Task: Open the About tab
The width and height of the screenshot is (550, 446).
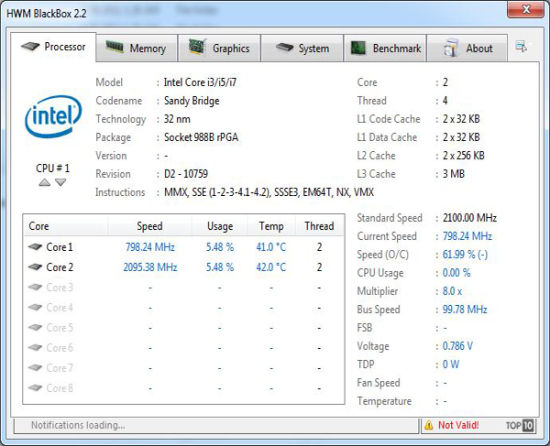Action: point(467,48)
